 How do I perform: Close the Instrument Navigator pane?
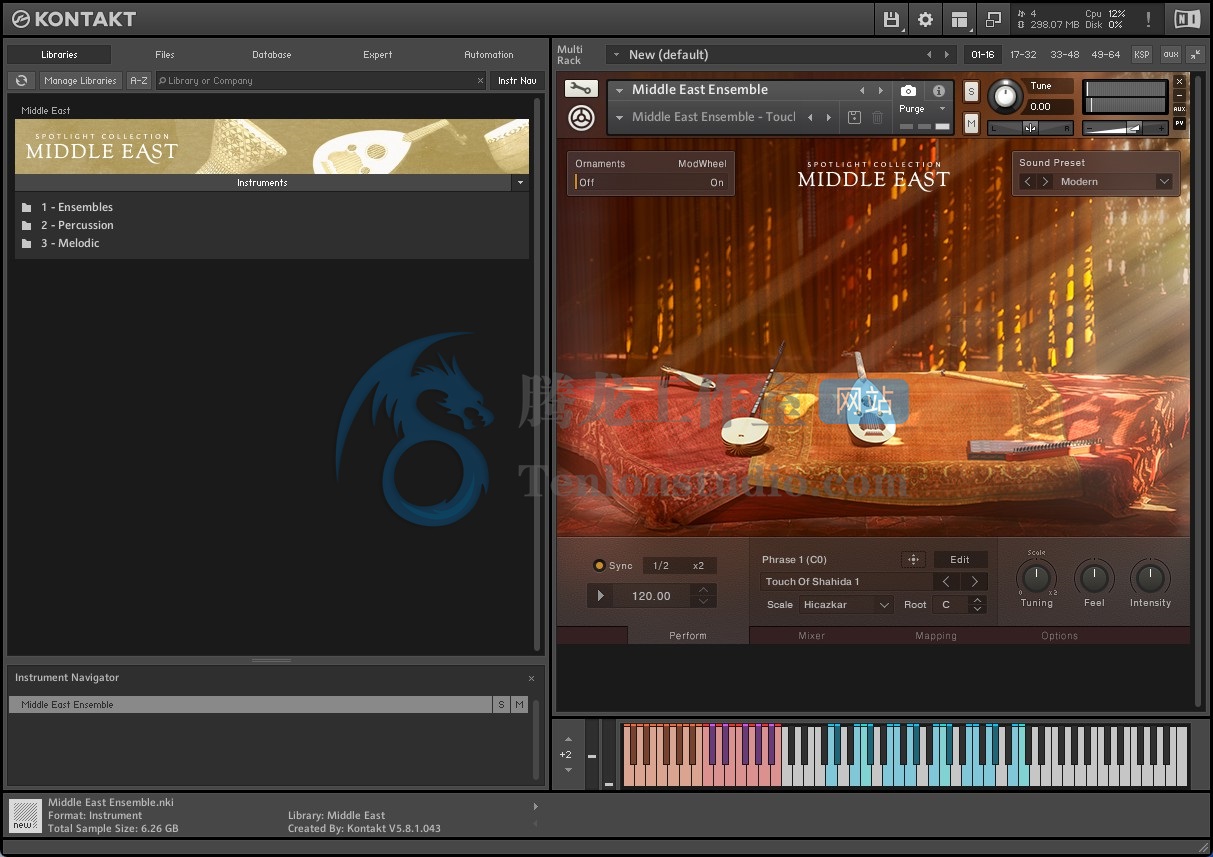point(531,678)
